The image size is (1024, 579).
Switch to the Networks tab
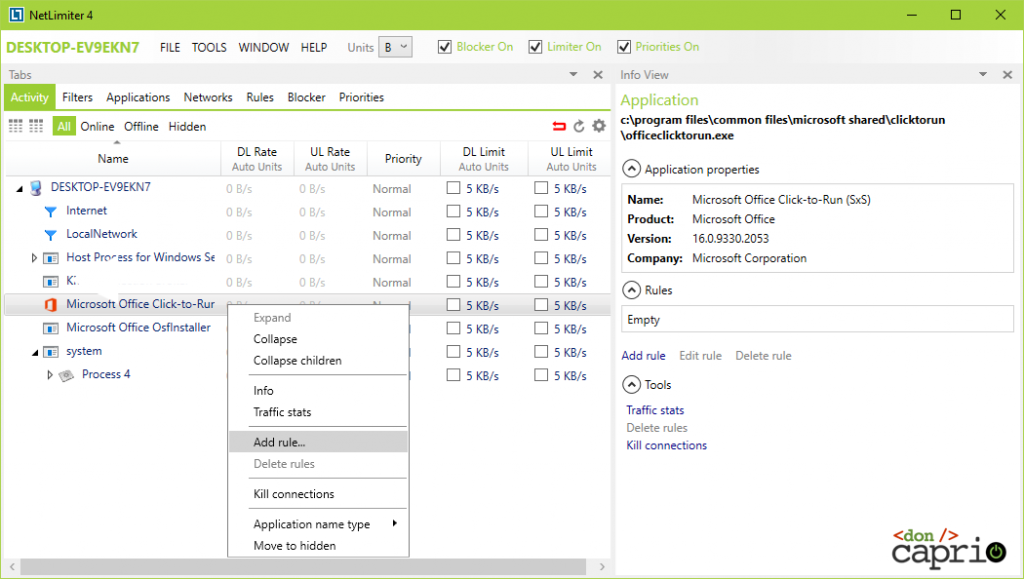tap(208, 97)
